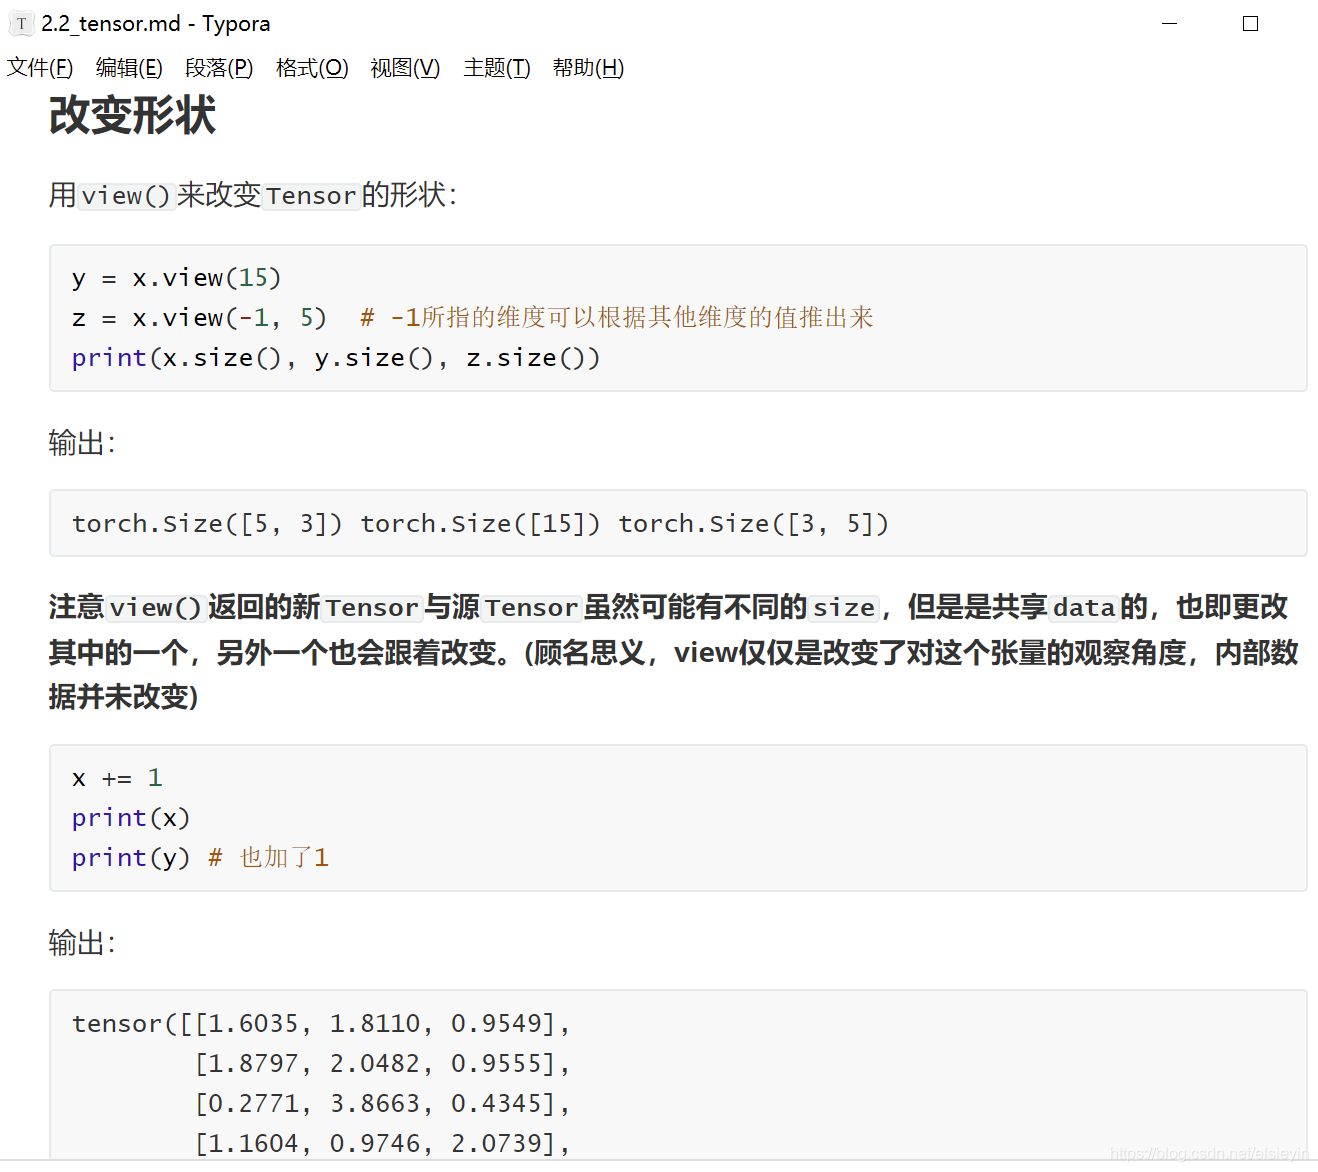Click the inline code view() in first paragraph

click(x=126, y=195)
